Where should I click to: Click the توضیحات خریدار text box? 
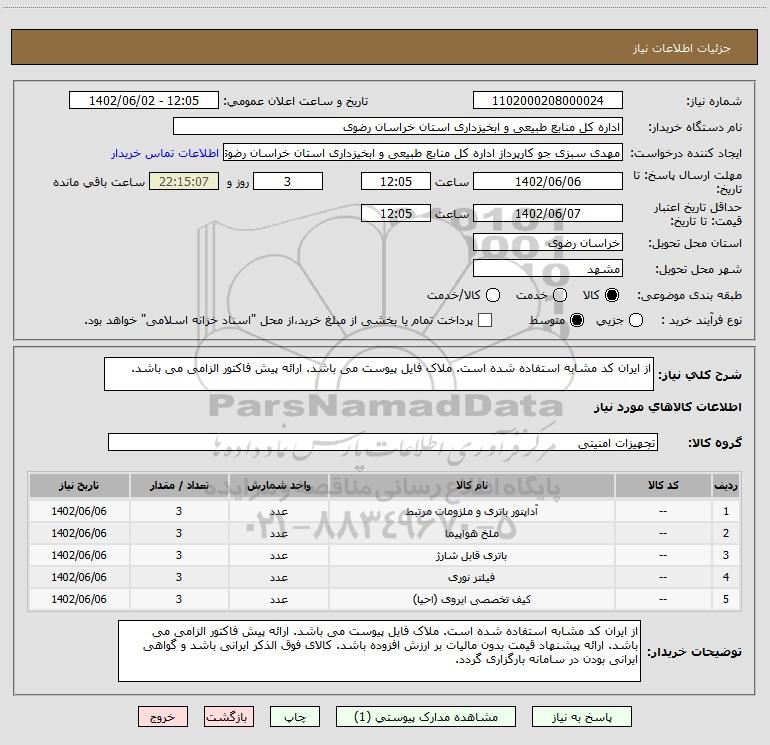tap(379, 651)
